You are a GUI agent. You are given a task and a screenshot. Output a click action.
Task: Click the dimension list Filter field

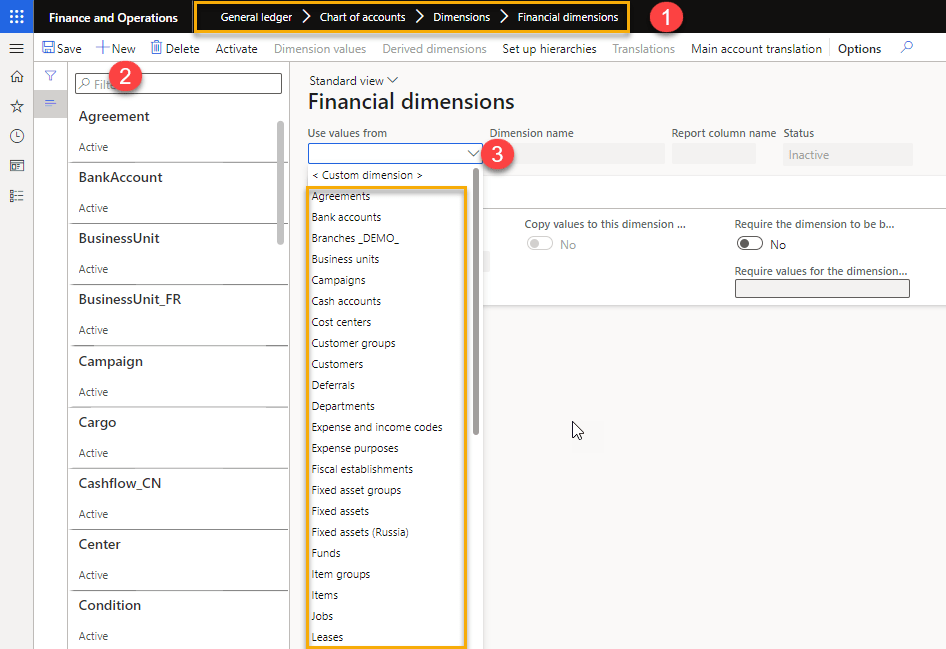[x=180, y=84]
